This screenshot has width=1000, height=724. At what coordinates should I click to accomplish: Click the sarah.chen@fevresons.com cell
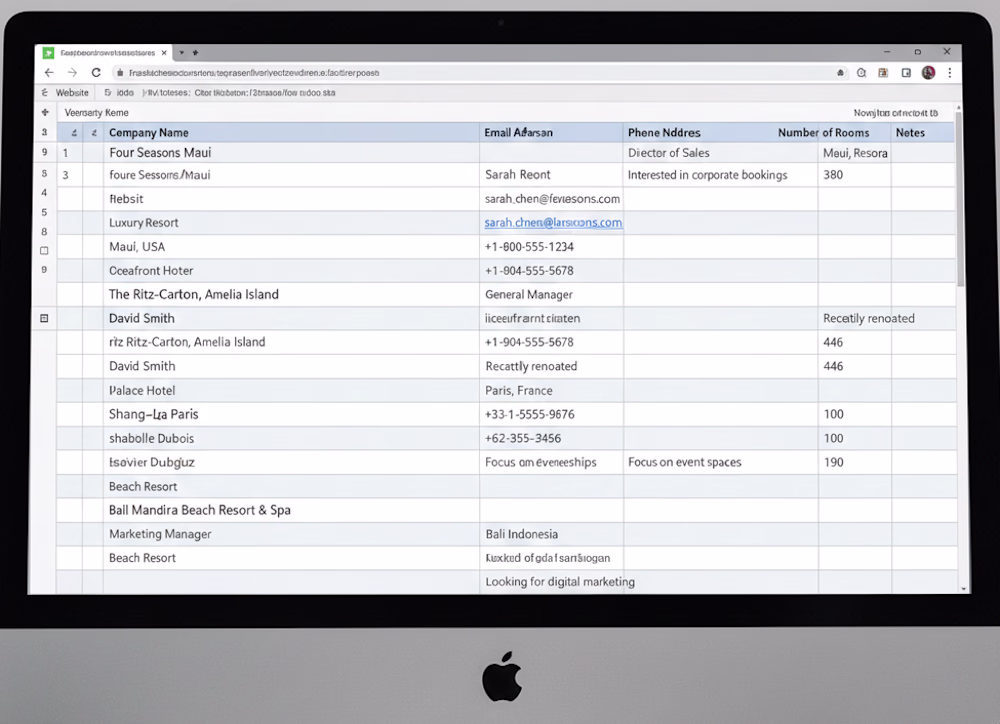click(551, 199)
